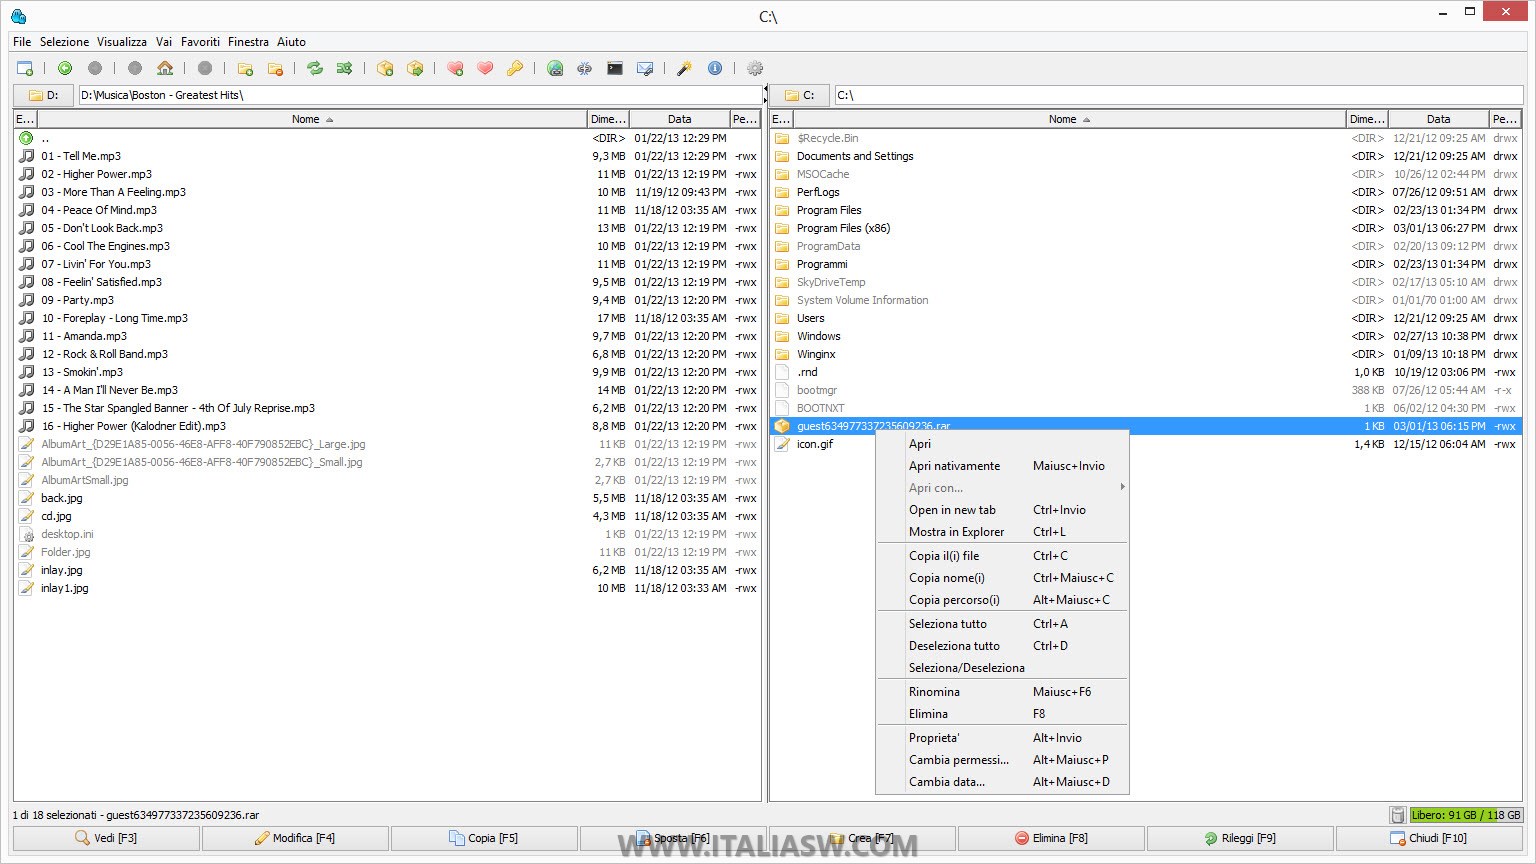Open the terminal console icon
Image resolution: width=1536 pixels, height=864 pixels.
click(x=615, y=68)
